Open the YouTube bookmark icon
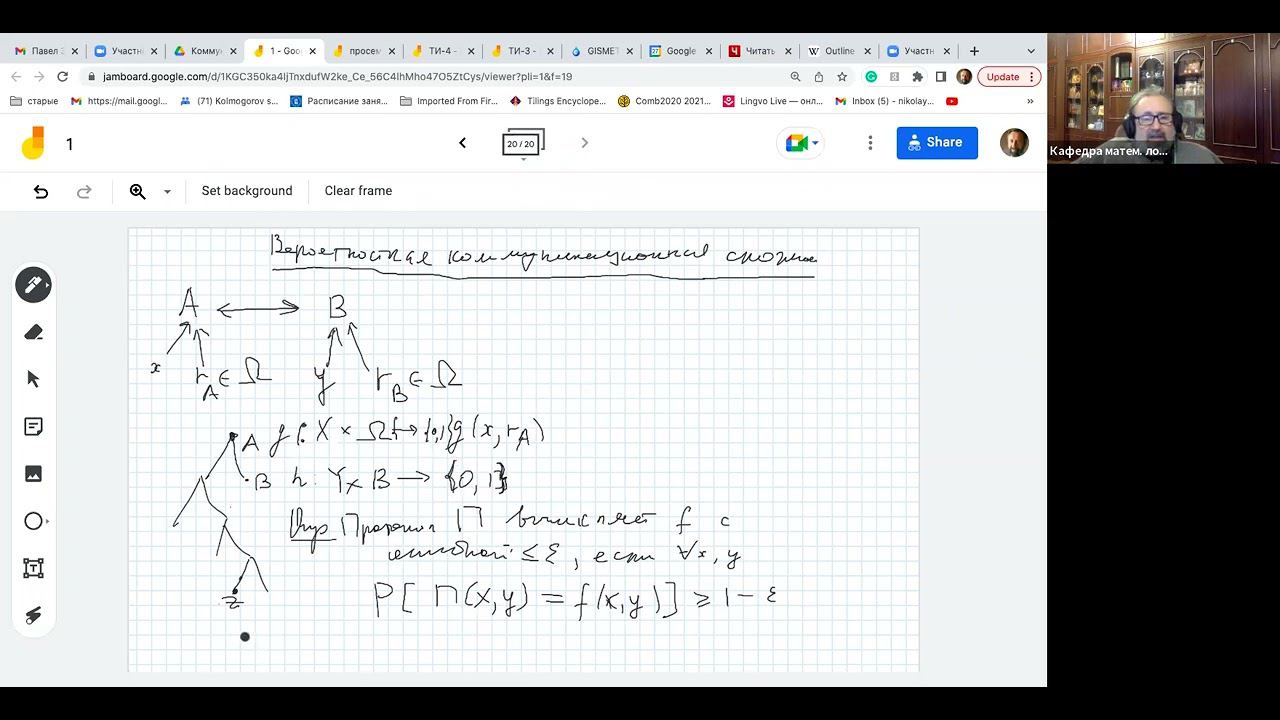This screenshot has height=720, width=1280. point(952,101)
